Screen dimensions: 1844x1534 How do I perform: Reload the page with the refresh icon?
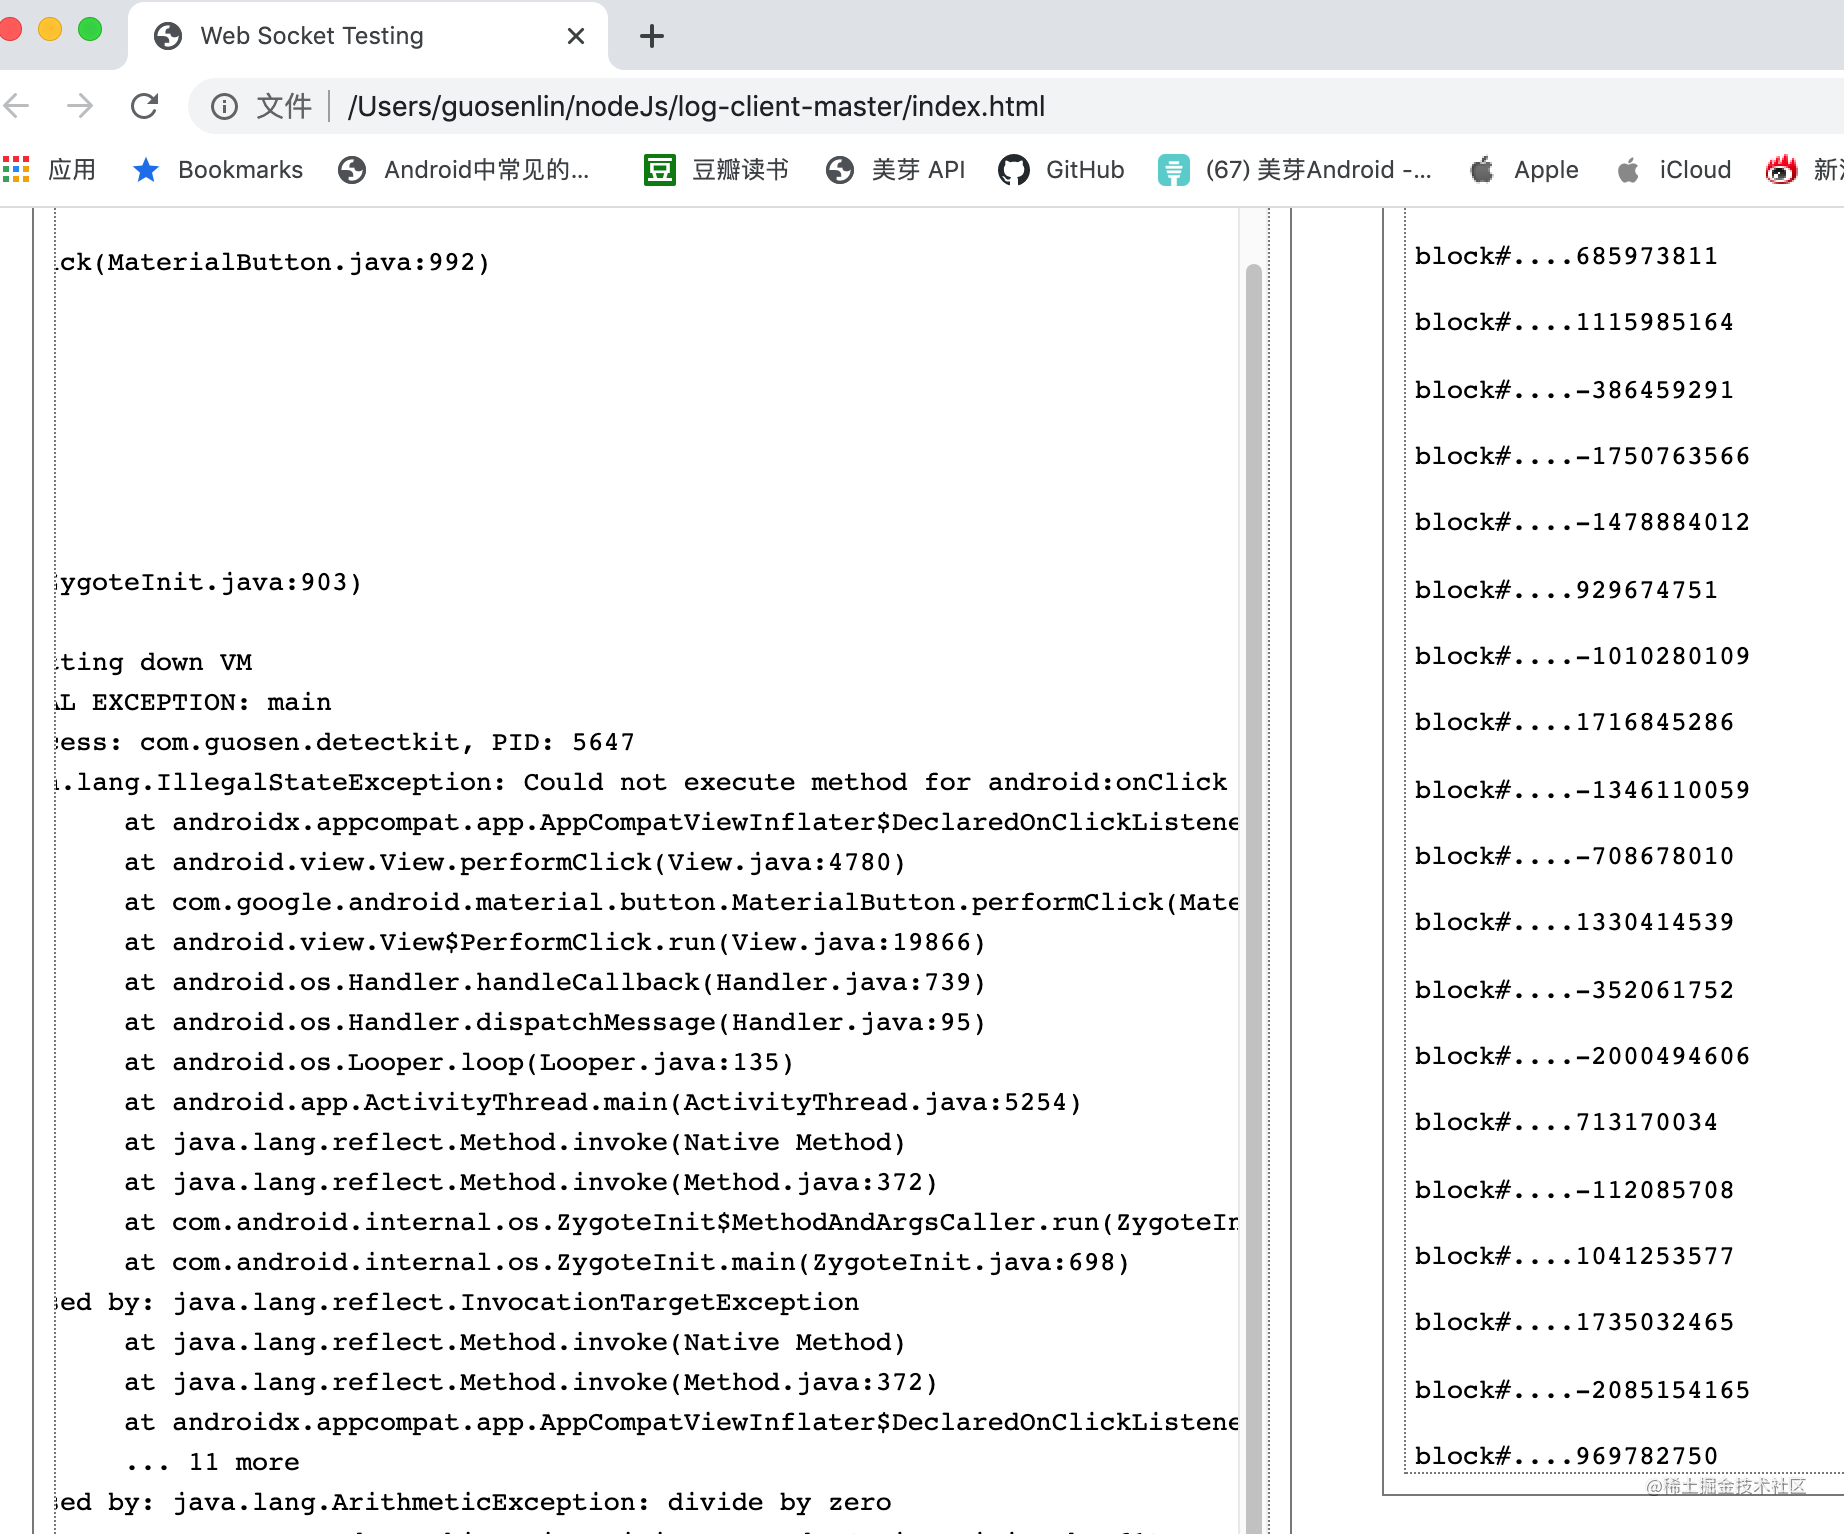[145, 106]
